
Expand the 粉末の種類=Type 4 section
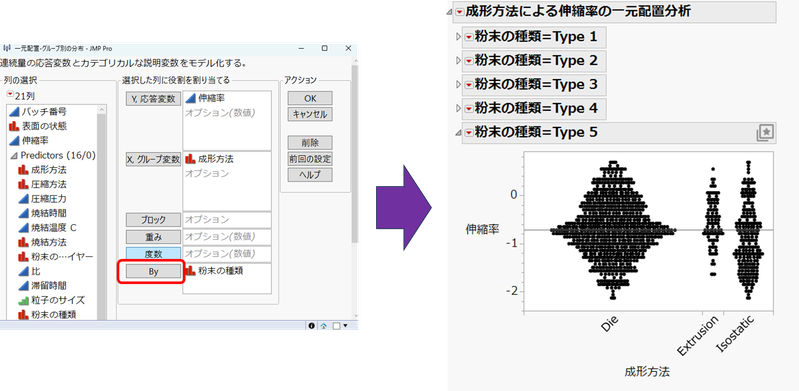(458, 108)
